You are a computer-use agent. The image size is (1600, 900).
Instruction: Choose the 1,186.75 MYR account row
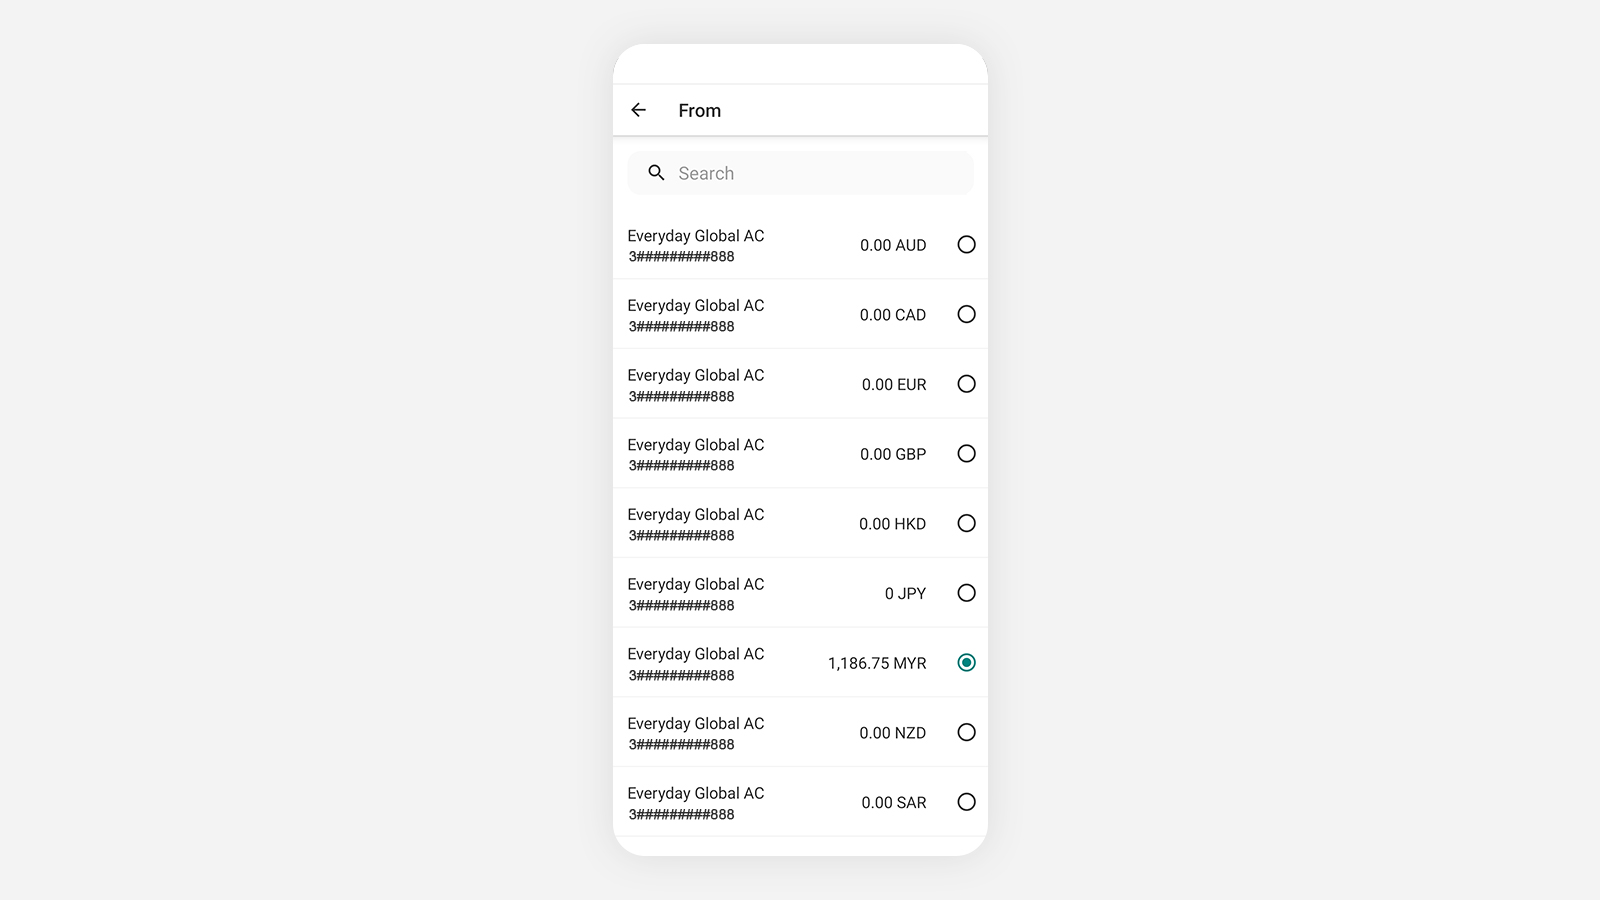pos(800,662)
